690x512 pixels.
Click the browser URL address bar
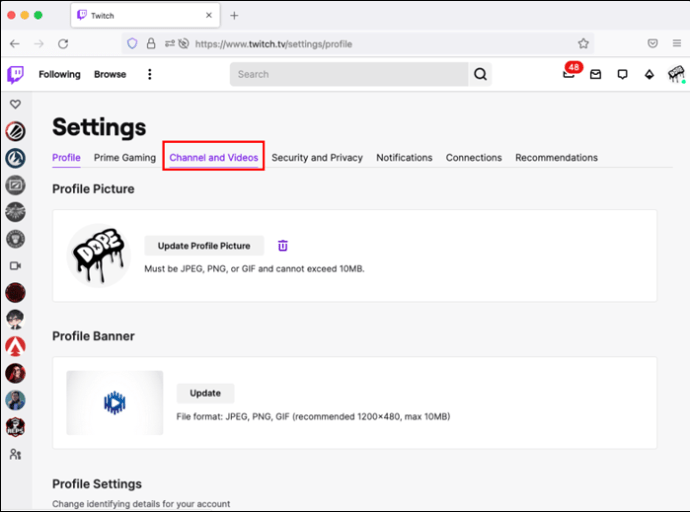point(359,44)
